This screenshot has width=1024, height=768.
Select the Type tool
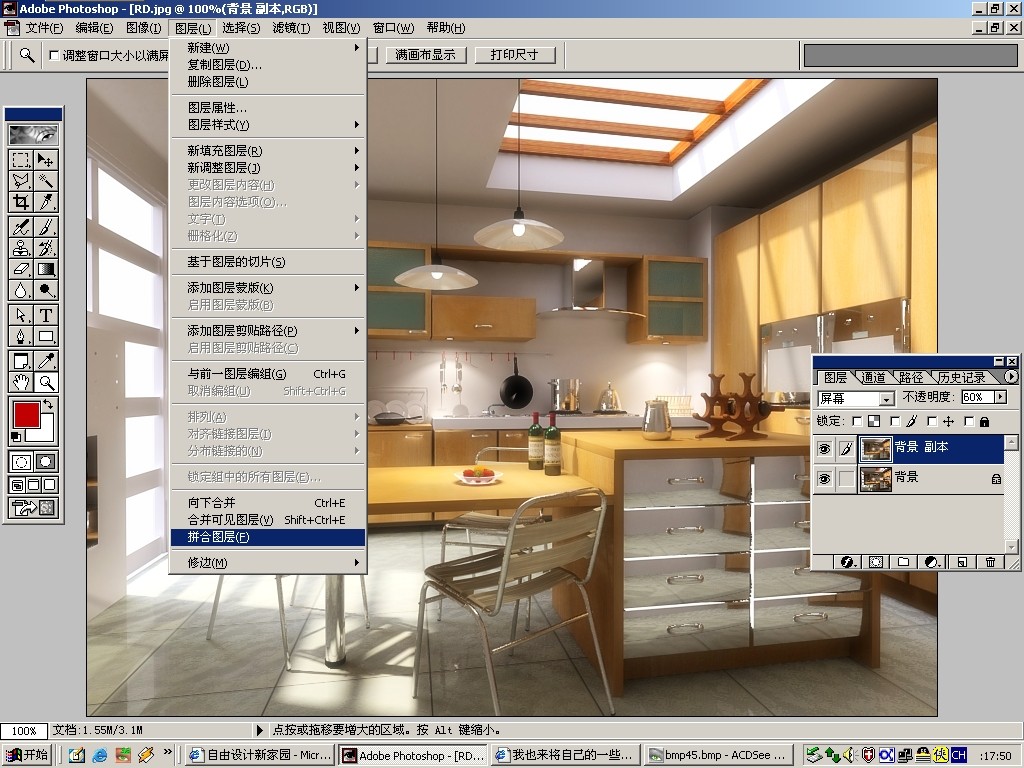(46, 315)
